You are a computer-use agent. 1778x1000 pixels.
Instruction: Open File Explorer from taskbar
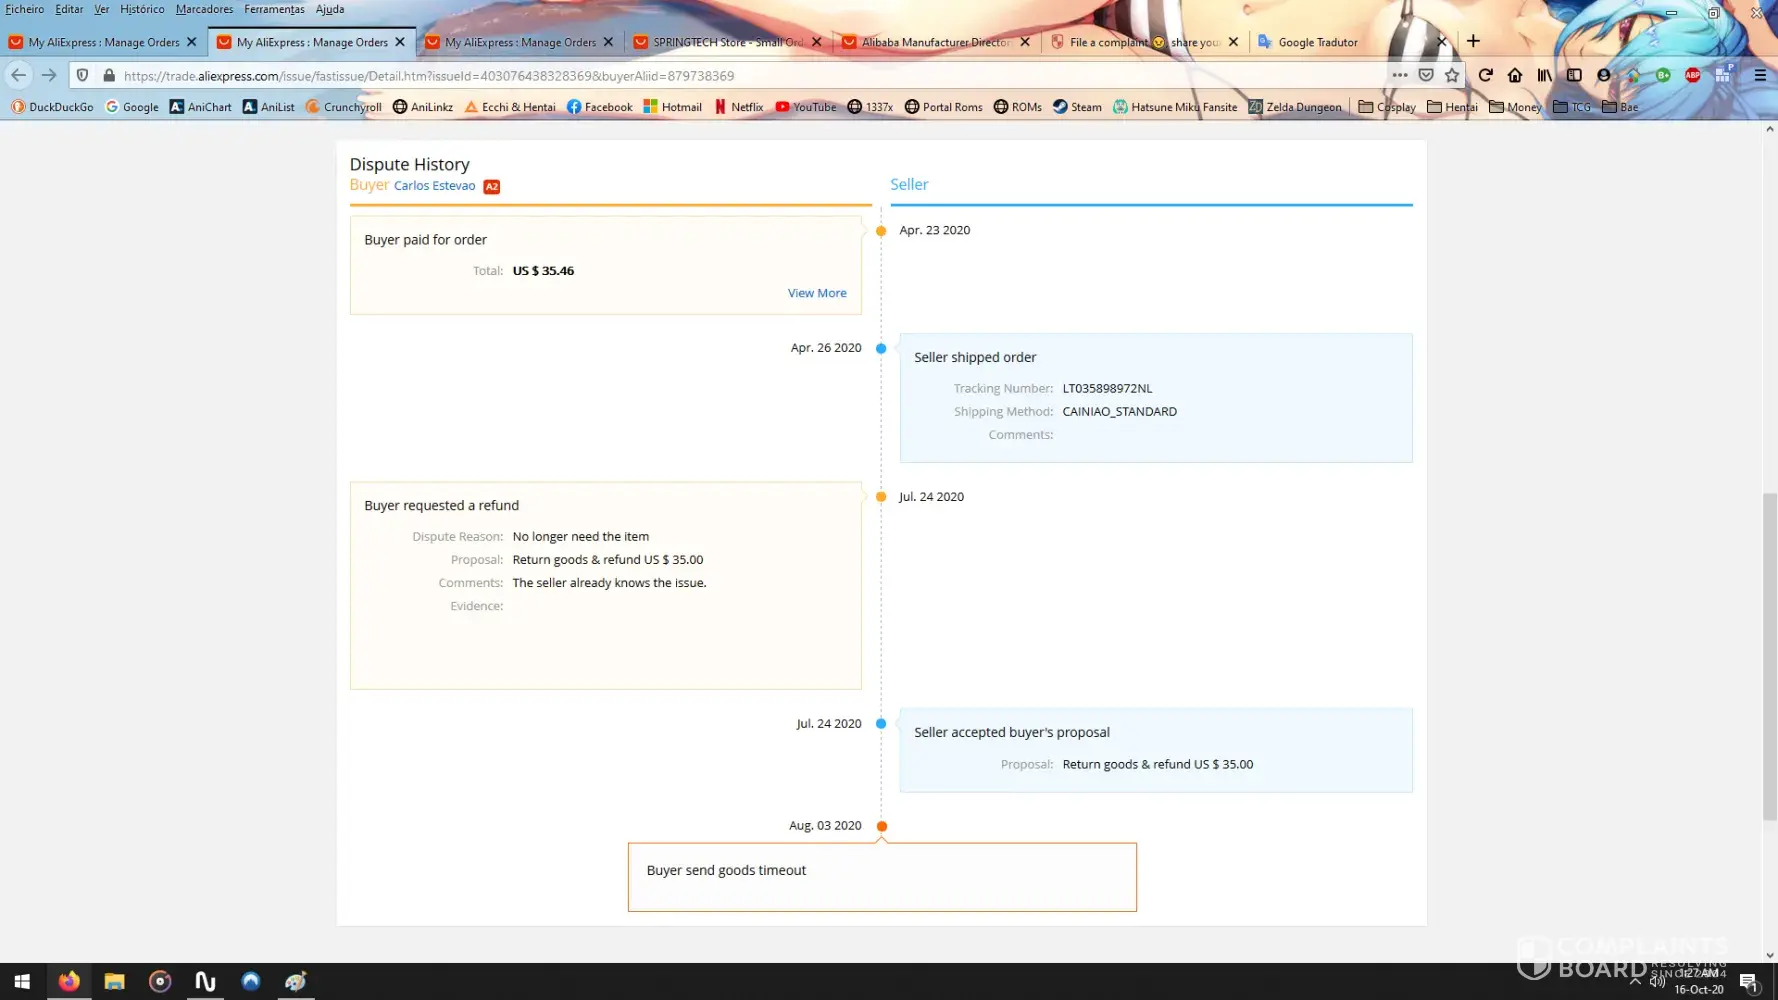[114, 981]
